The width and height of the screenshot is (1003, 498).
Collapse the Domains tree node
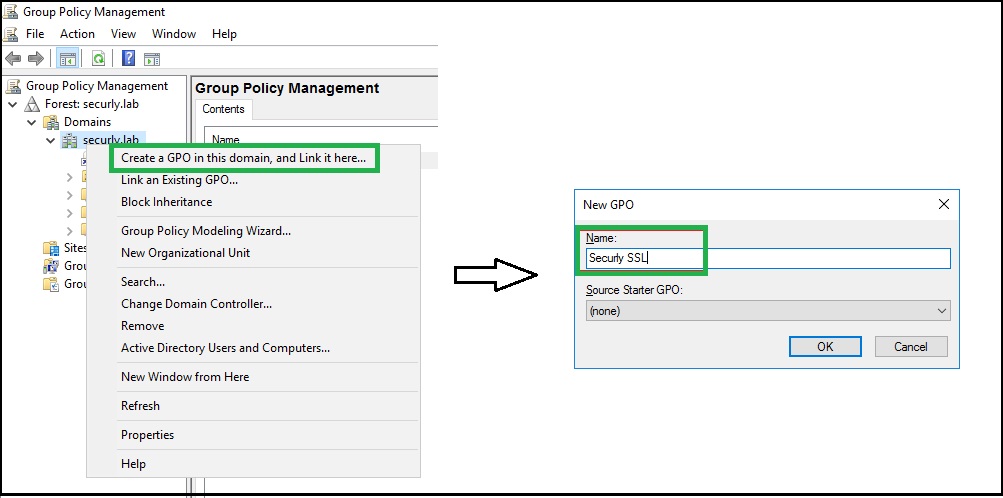[31, 122]
